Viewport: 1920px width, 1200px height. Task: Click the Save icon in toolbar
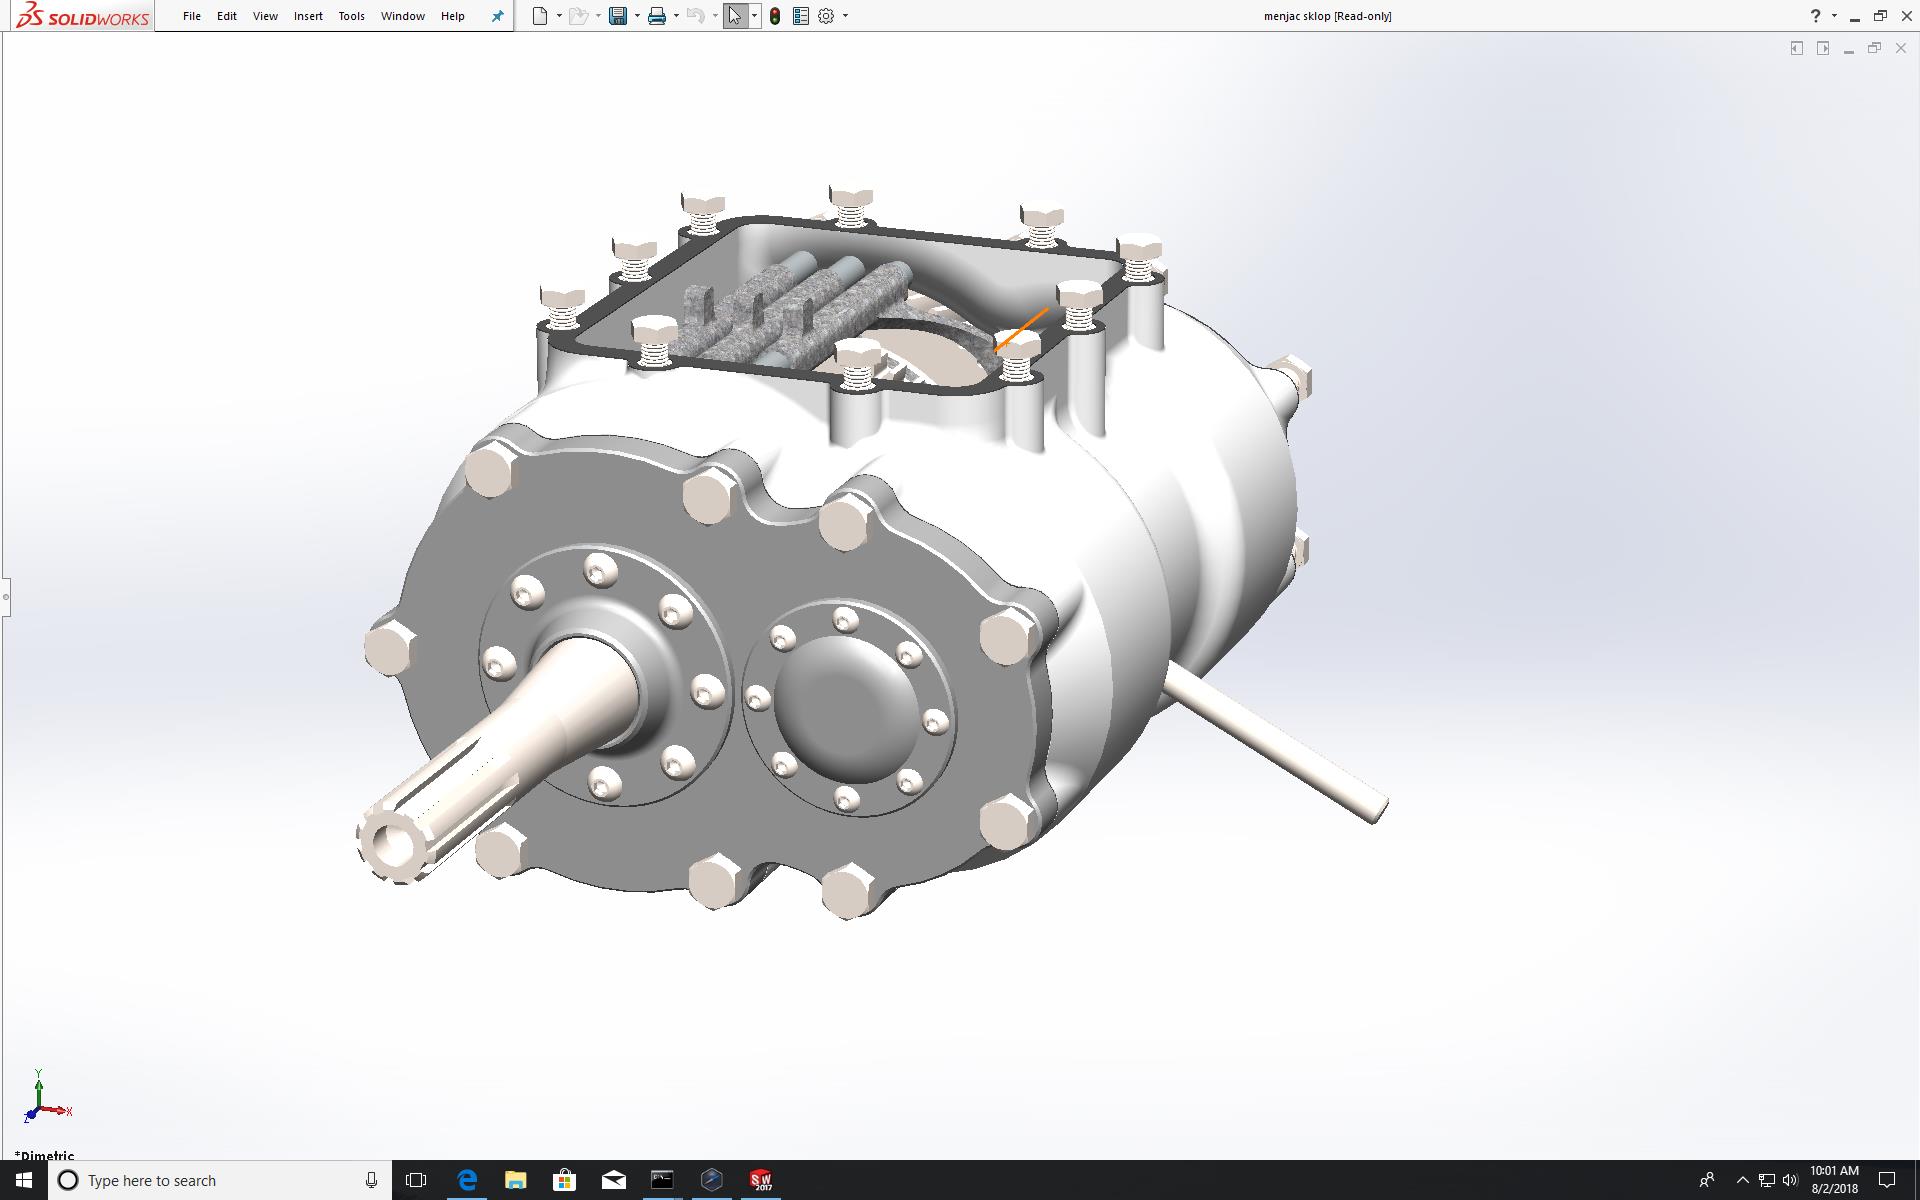click(x=618, y=16)
